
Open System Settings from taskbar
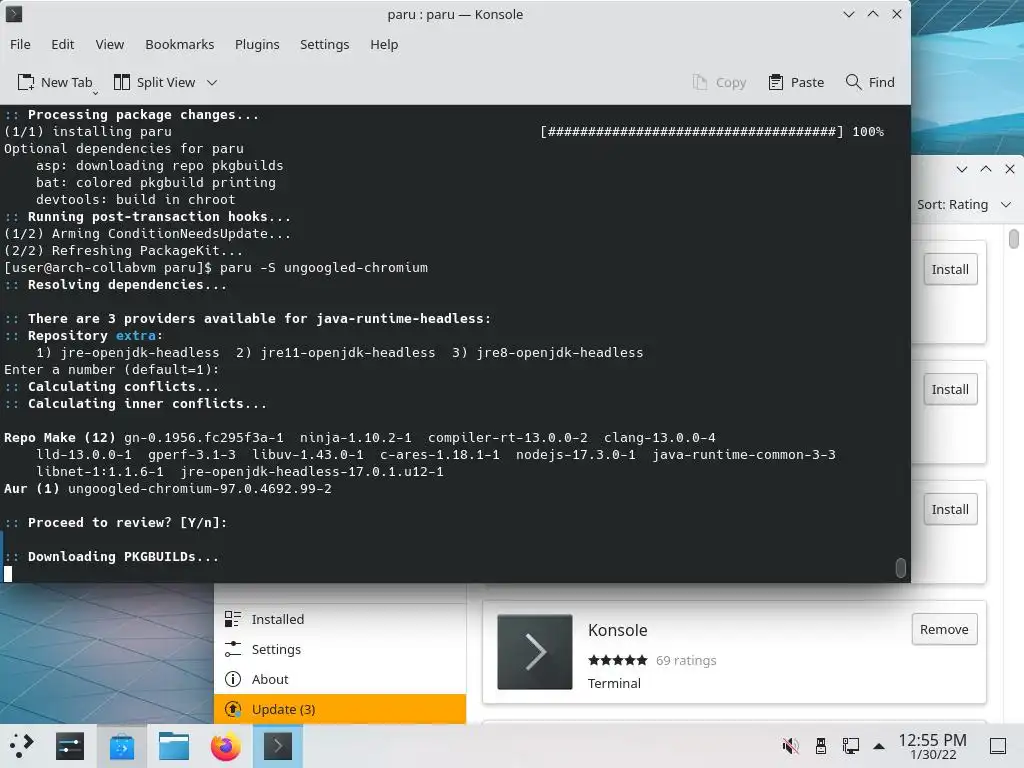point(70,746)
